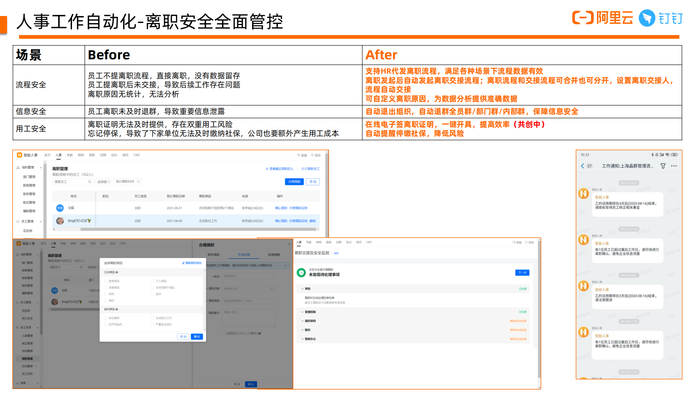This screenshot has height=393, width=700.
Task: Tick 个人原因 checkbox in reason modal
Action: click(x=153, y=281)
